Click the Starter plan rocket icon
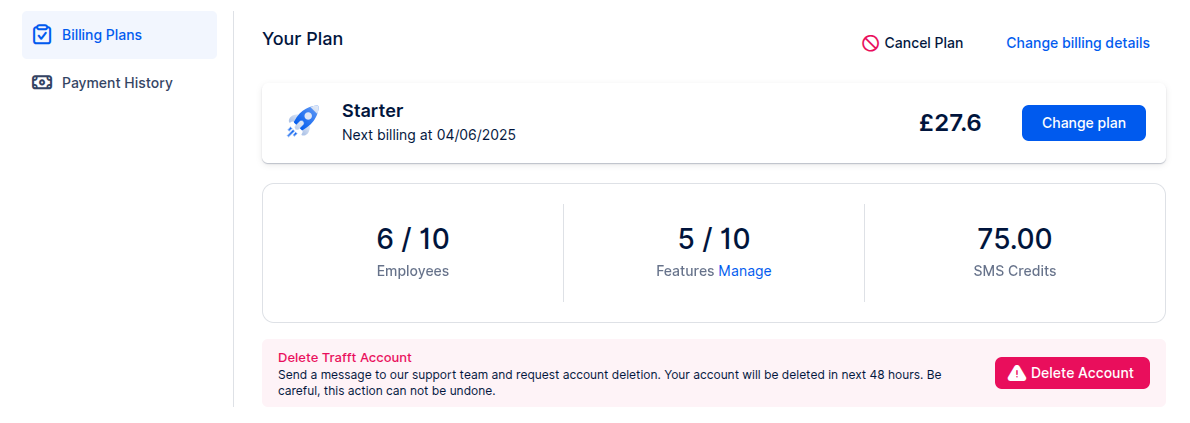The image size is (1190, 423). [303, 122]
